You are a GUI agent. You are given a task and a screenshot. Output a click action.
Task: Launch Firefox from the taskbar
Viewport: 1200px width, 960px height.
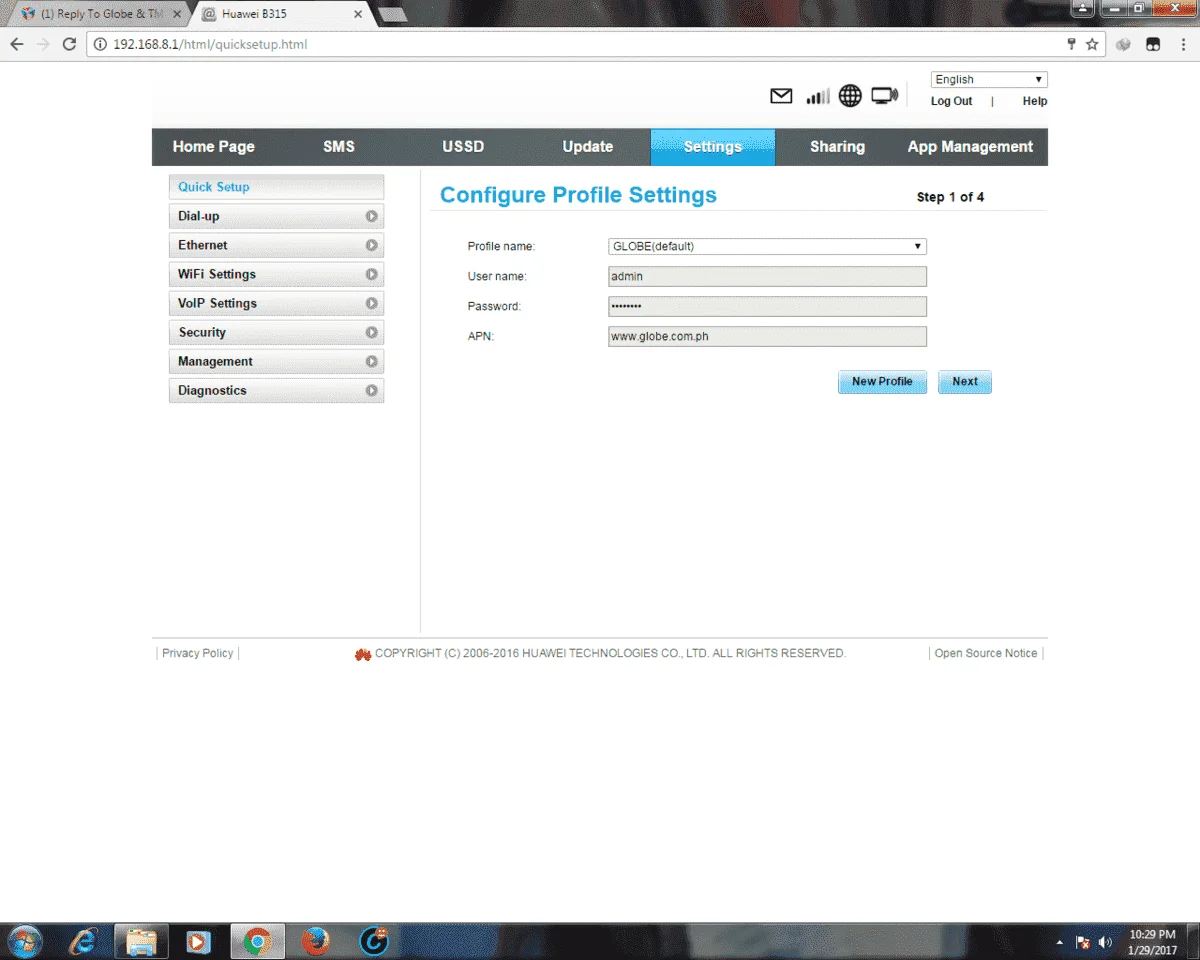(x=315, y=941)
